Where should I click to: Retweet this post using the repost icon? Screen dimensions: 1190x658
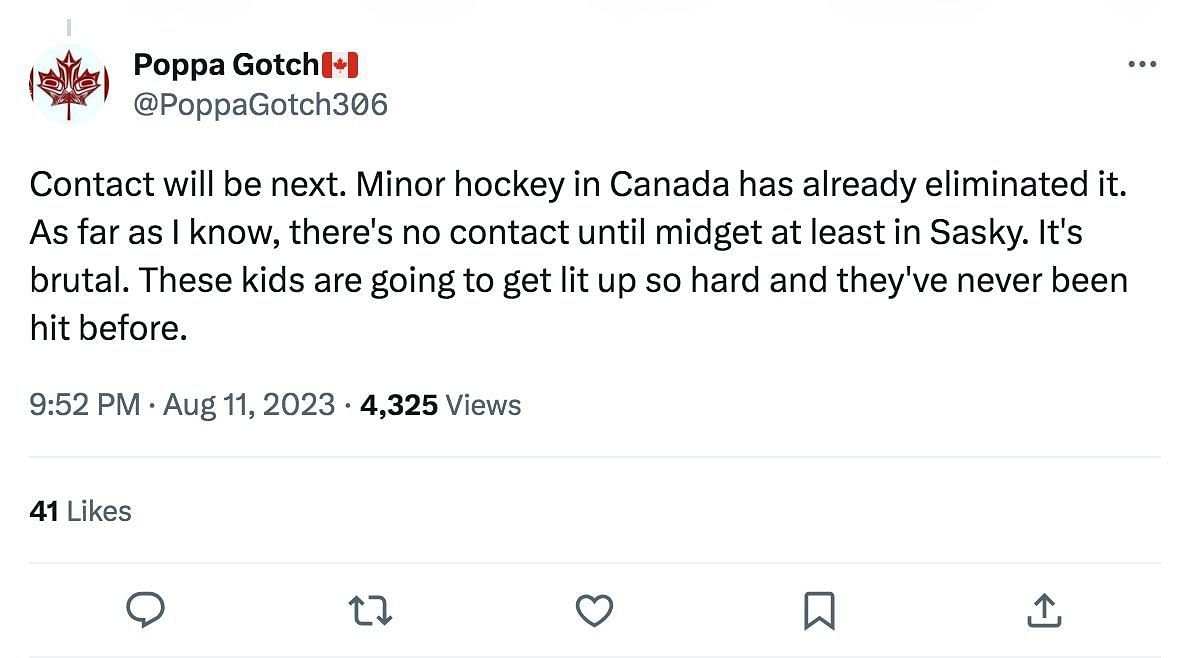pyautogui.click(x=370, y=609)
